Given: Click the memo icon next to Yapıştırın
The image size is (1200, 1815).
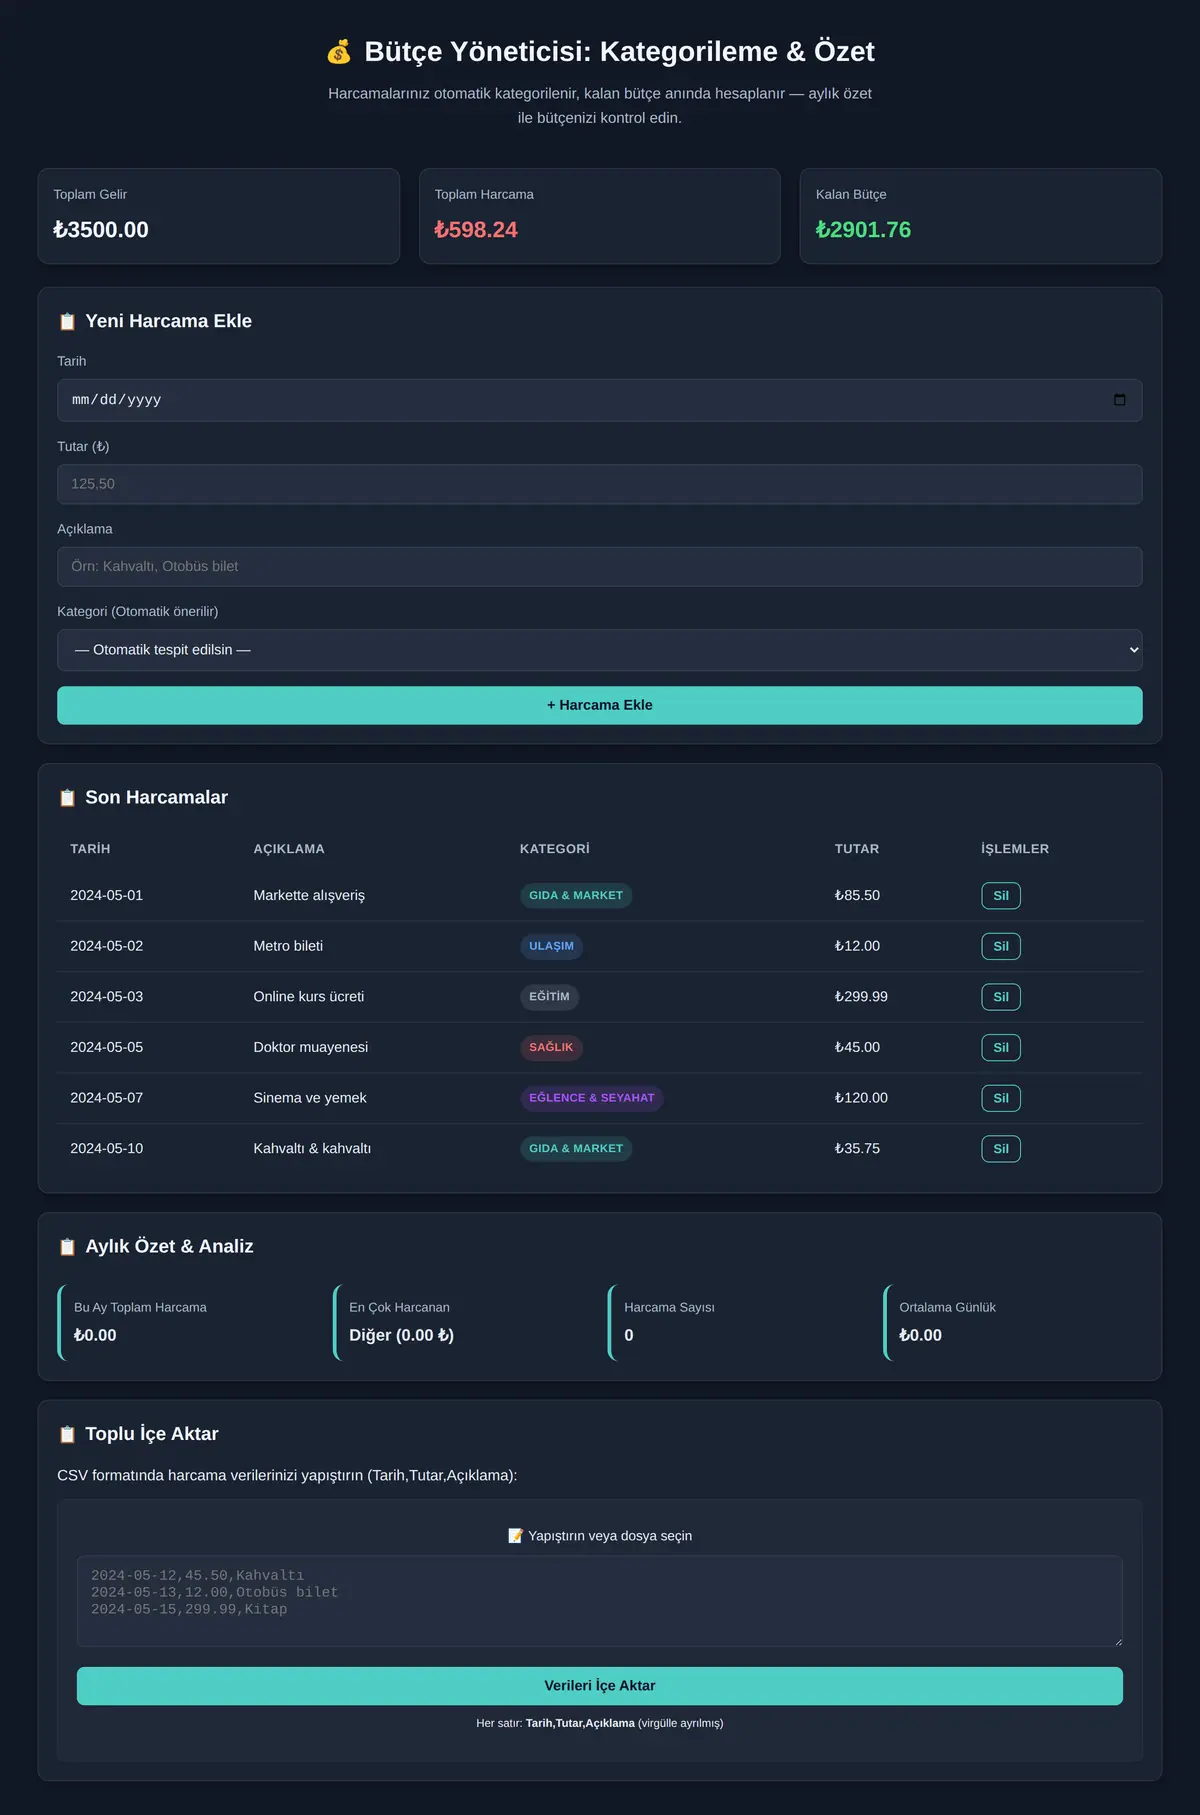Looking at the screenshot, I should (x=515, y=1536).
